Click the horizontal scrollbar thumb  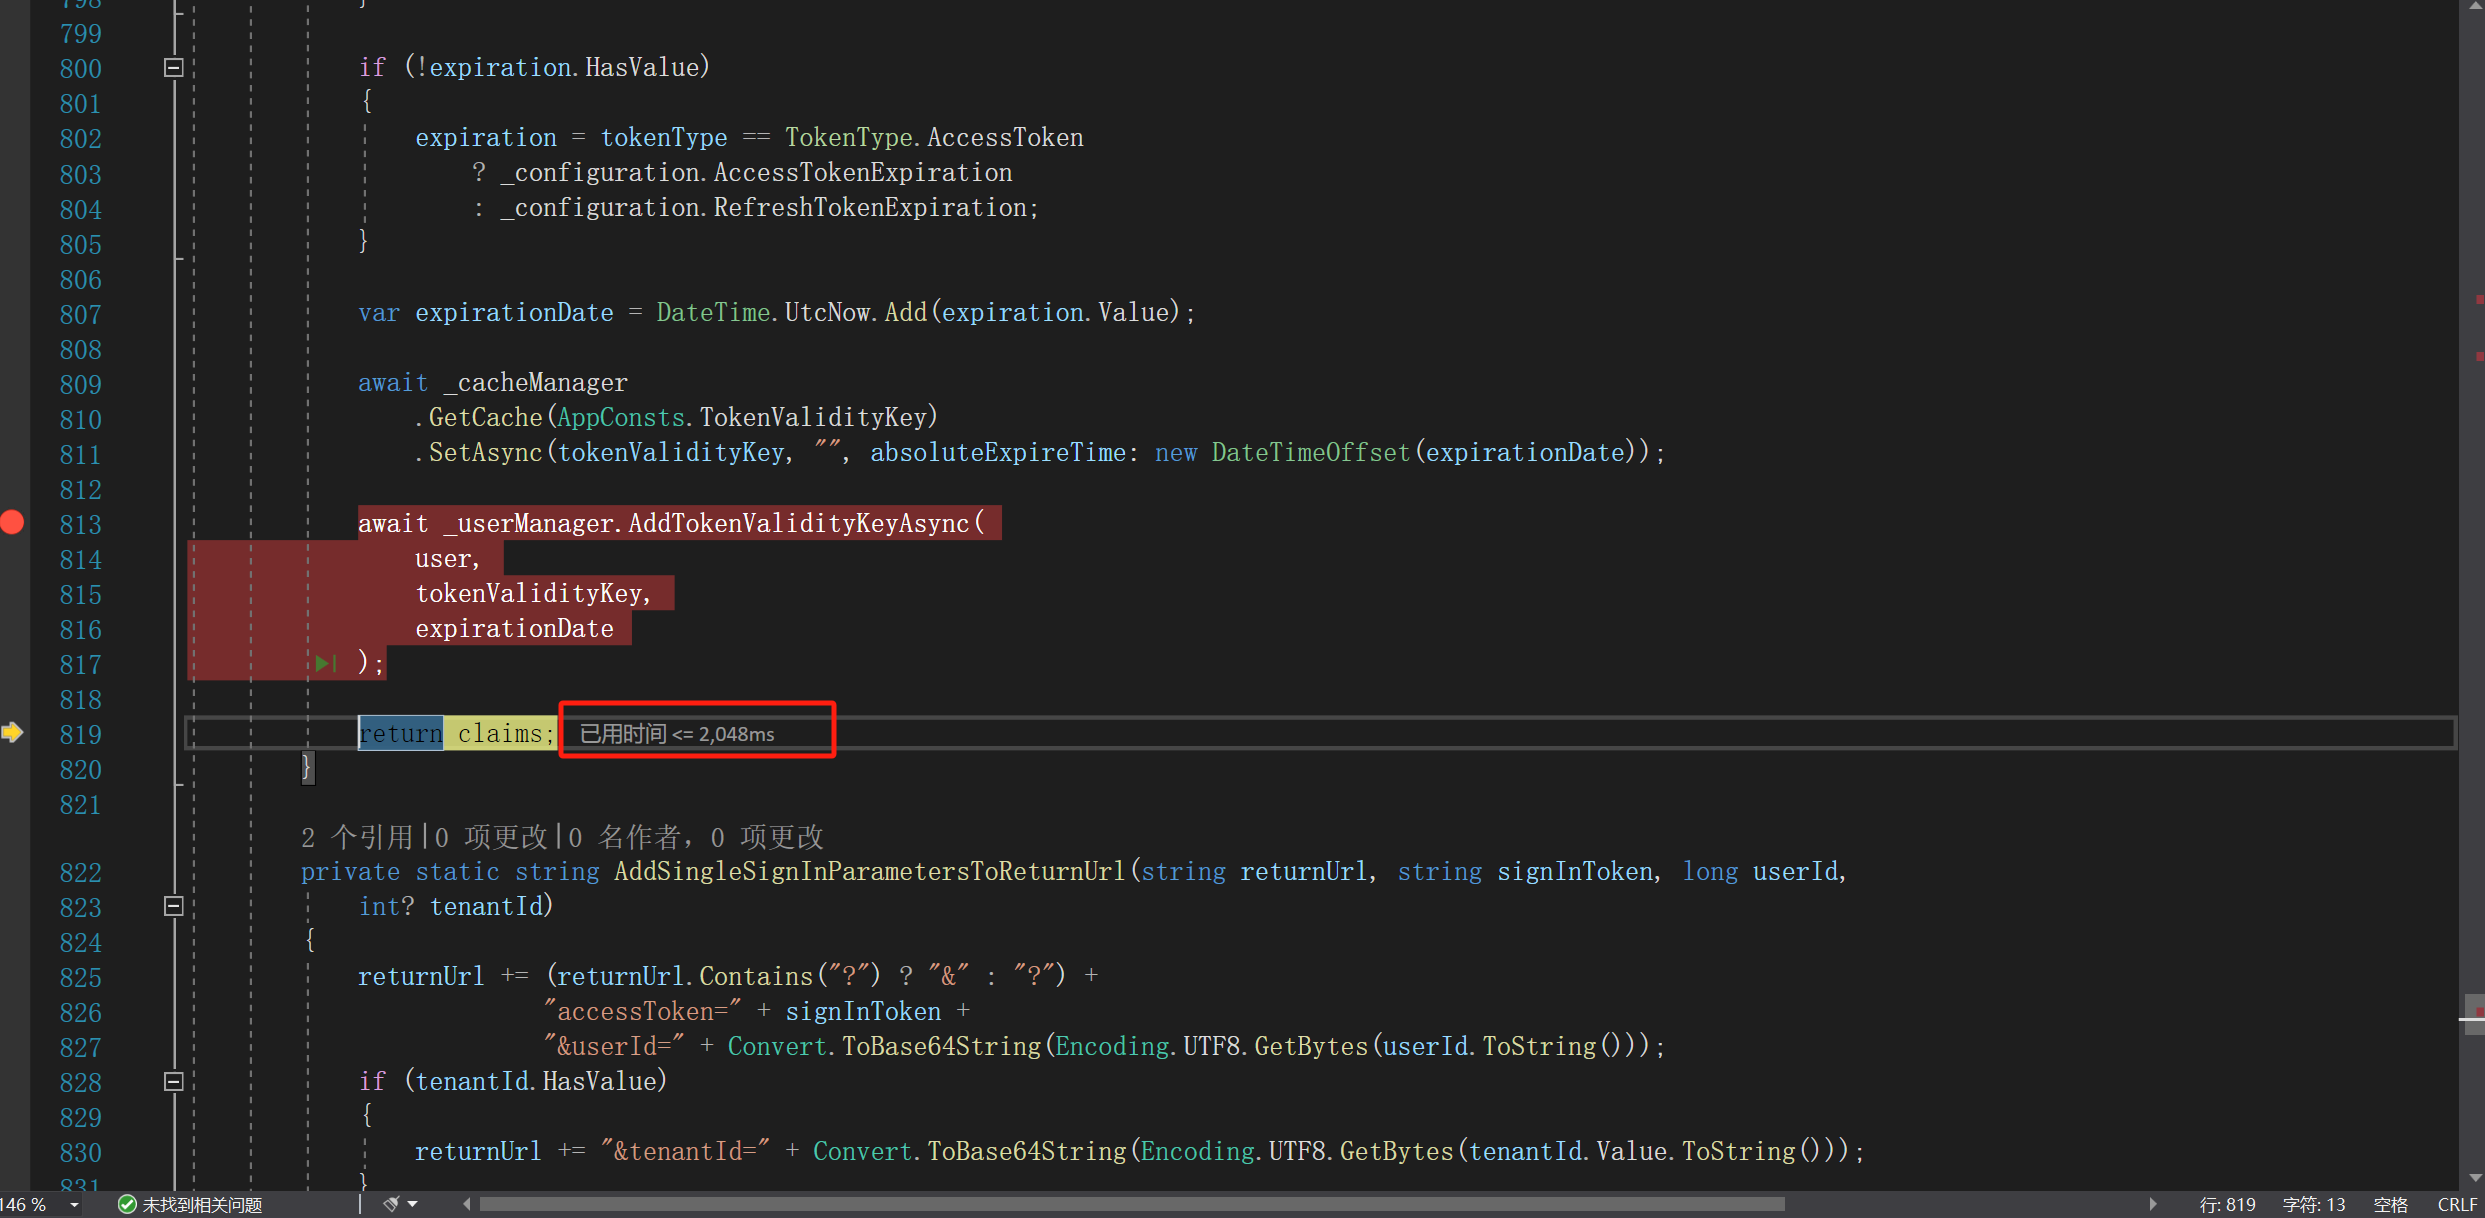pos(1130,1204)
